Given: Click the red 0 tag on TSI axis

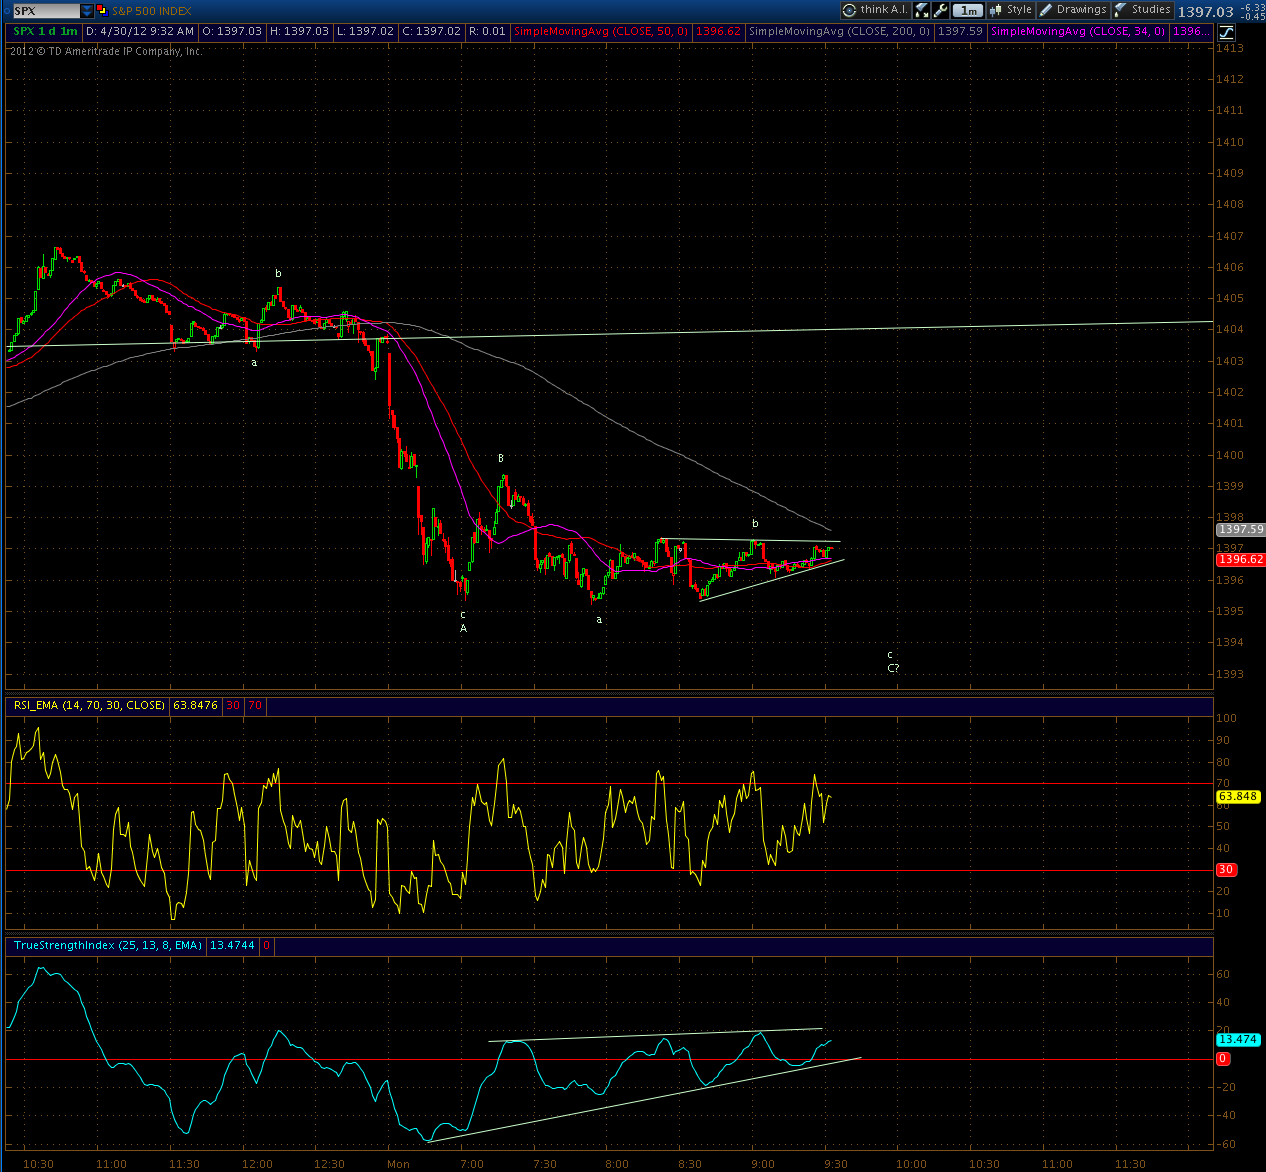Looking at the screenshot, I should [1222, 1058].
